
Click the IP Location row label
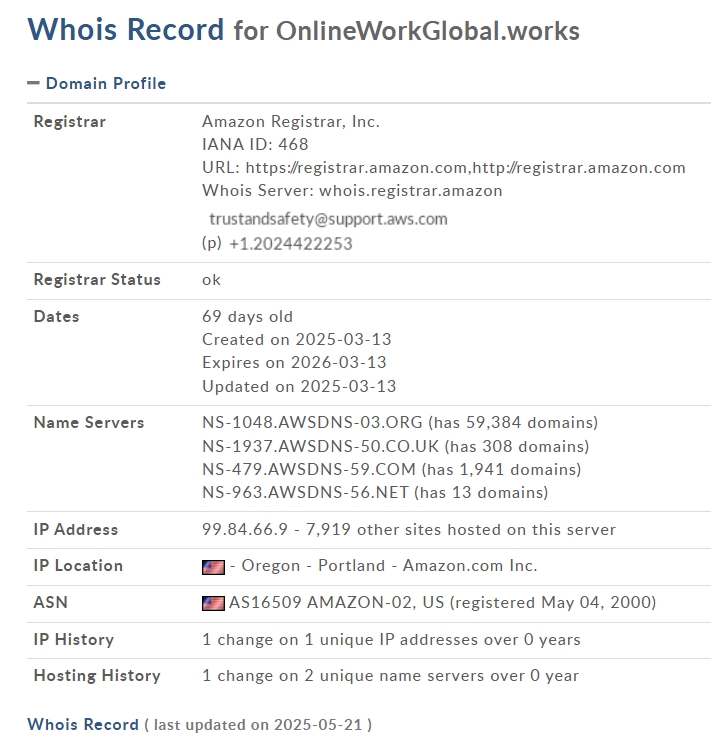78,566
